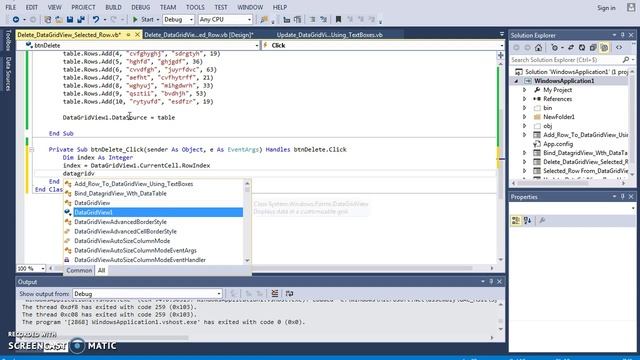This screenshot has width=640, height=360.
Task: Pin the active Delete_DataGridView_Selected_Row.vb tab
Action: 128,35
